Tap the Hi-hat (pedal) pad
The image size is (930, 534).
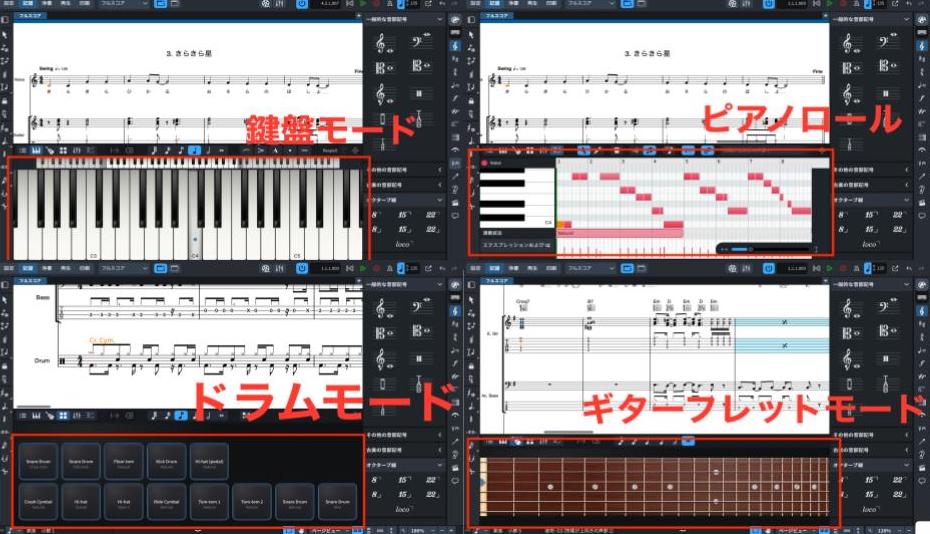pos(209,462)
